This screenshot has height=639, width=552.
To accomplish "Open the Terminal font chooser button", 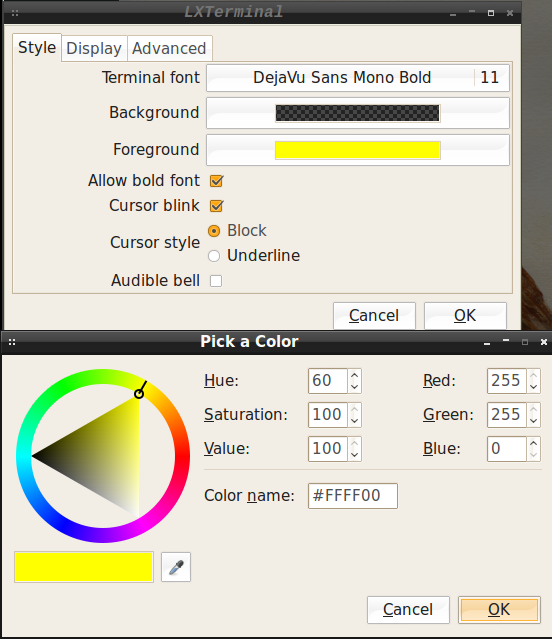I will tap(358, 78).
